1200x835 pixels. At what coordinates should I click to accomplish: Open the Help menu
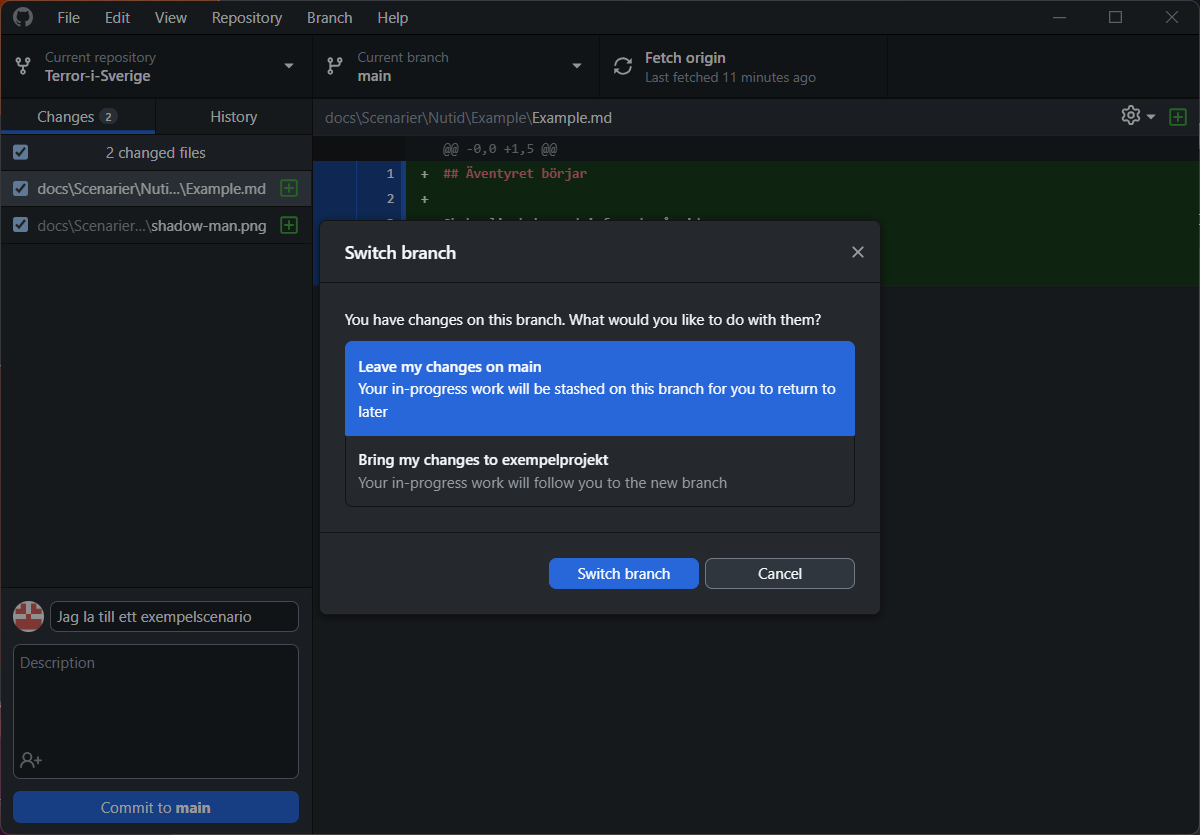point(393,17)
